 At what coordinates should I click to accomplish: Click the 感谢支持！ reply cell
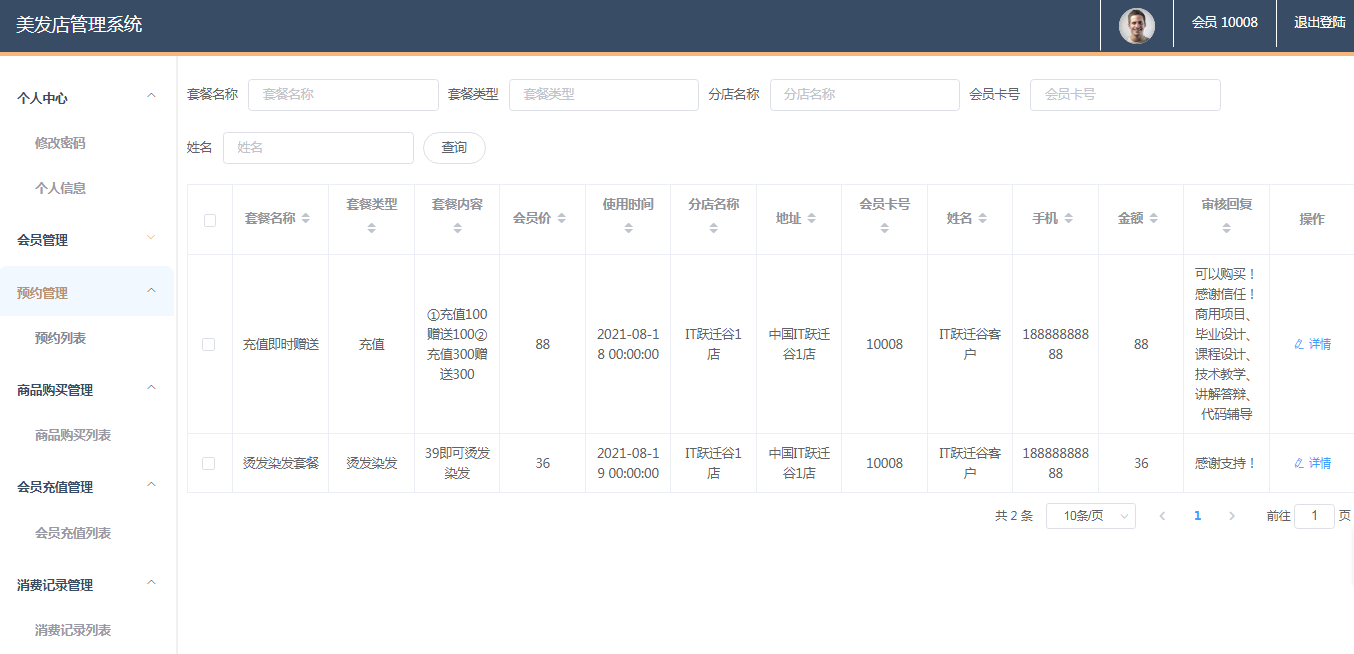(x=1226, y=463)
